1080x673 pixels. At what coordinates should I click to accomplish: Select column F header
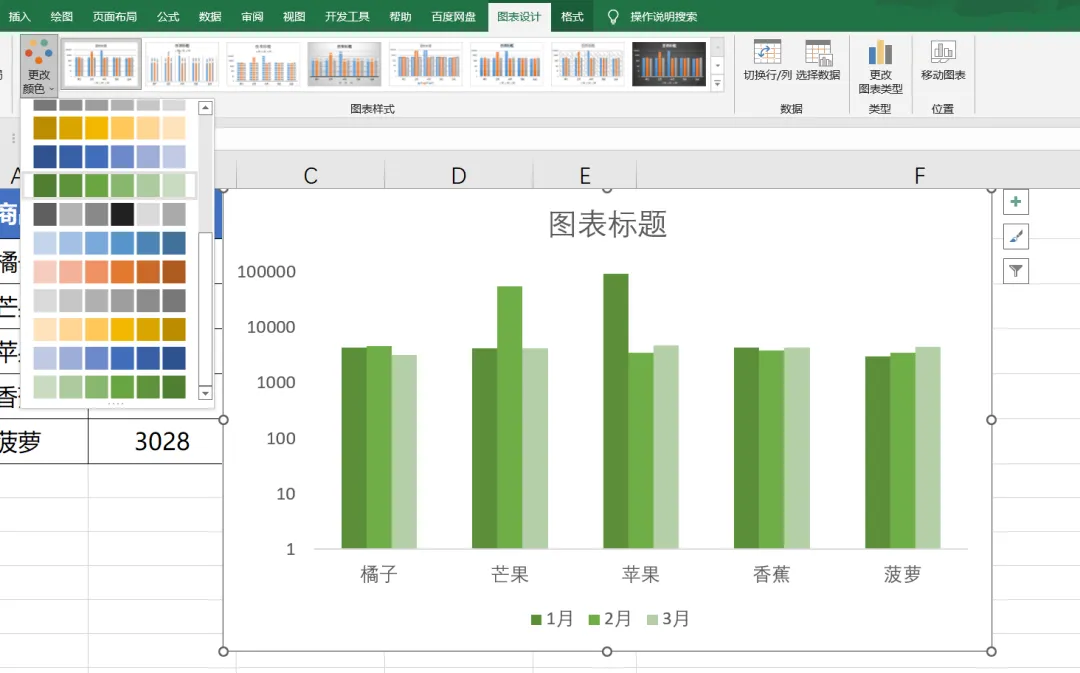tap(920, 176)
